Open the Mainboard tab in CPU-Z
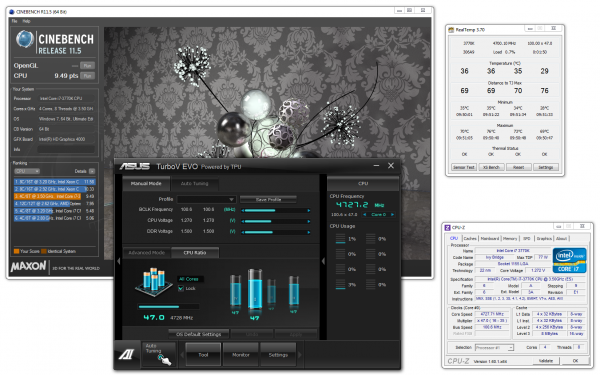The height and width of the screenshot is (375, 600). click(x=490, y=238)
